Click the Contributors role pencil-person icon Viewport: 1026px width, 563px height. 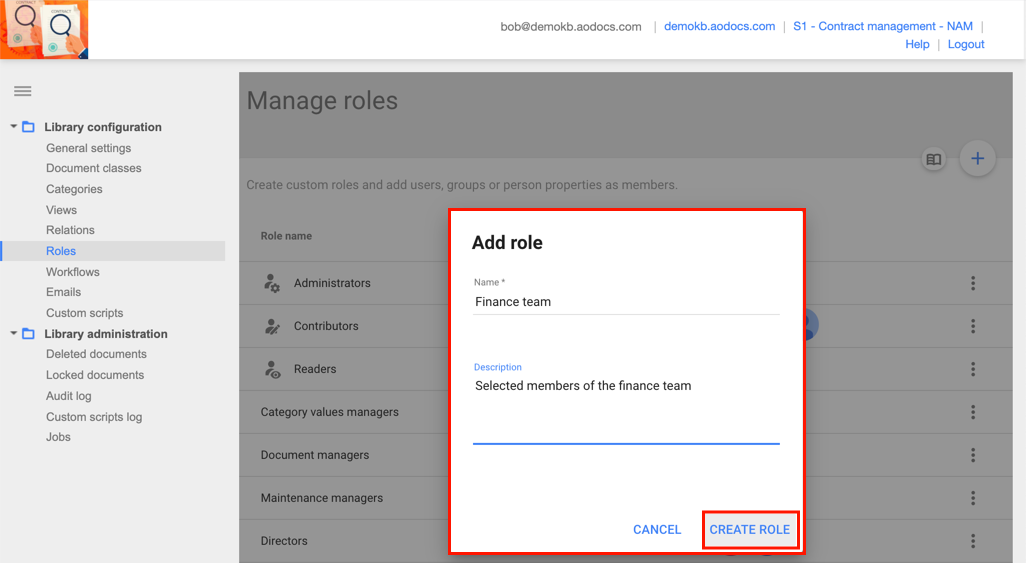(272, 326)
